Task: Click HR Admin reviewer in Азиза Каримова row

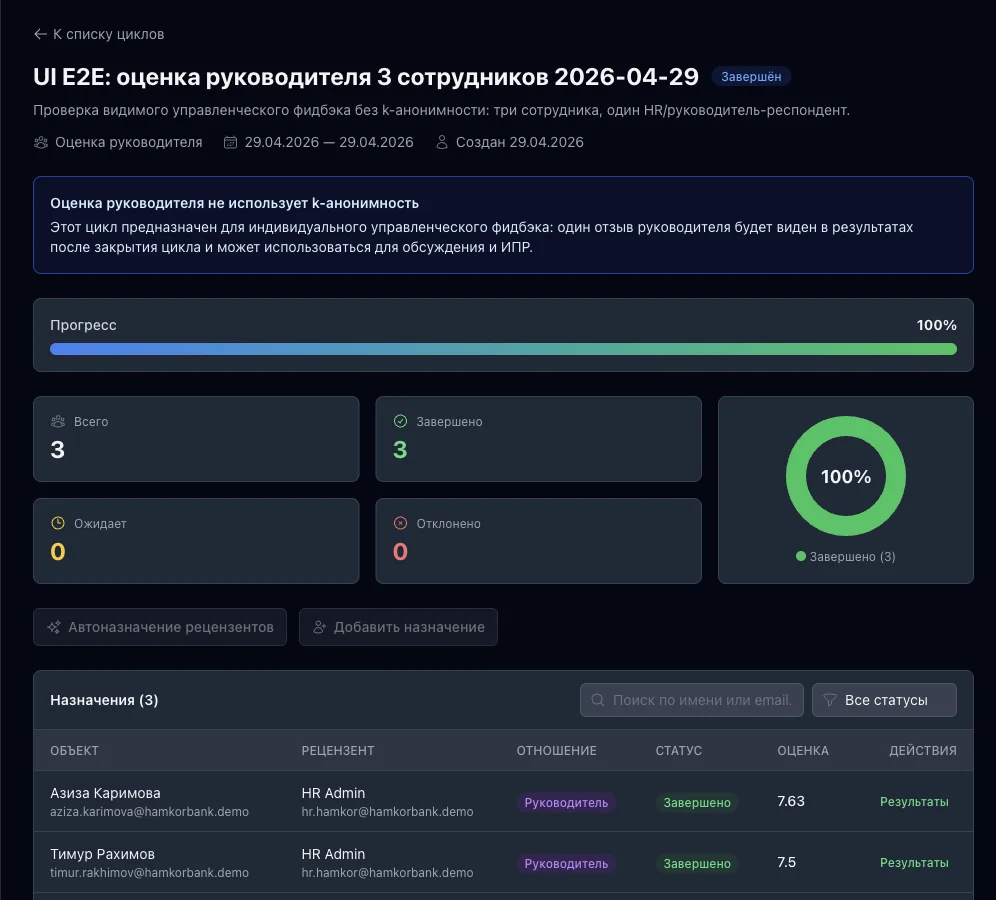Action: coord(333,793)
